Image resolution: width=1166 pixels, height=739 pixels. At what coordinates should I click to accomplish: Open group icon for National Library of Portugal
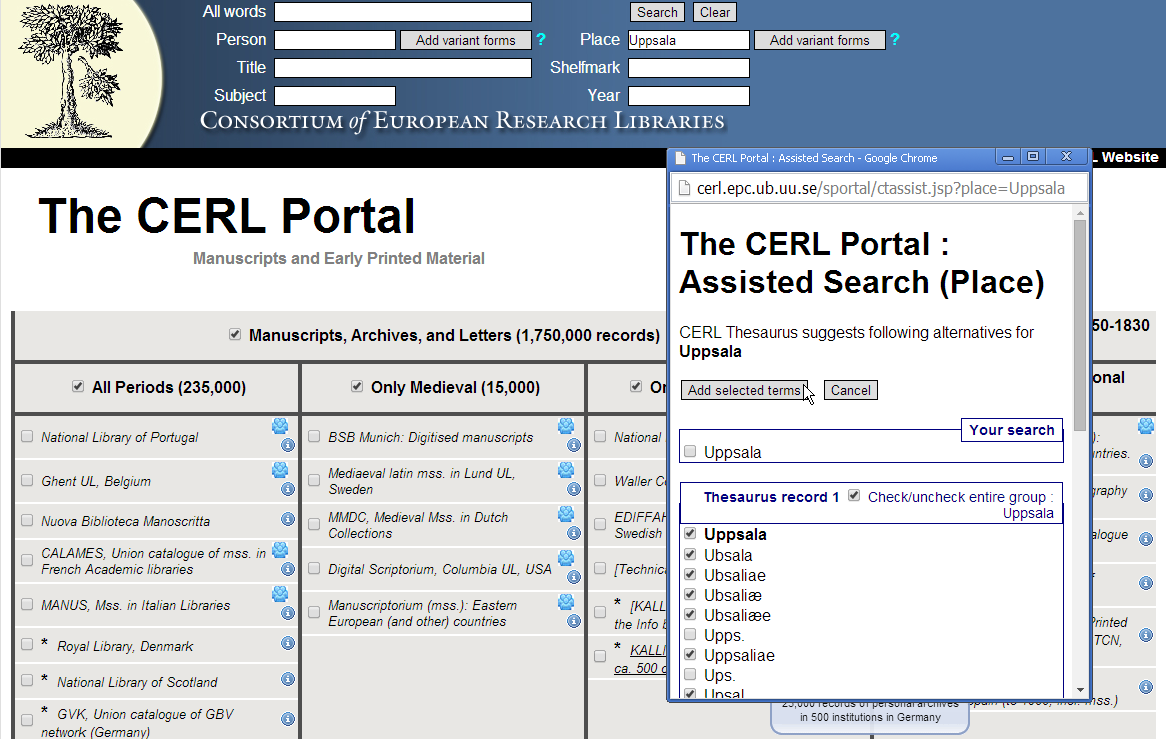280,426
